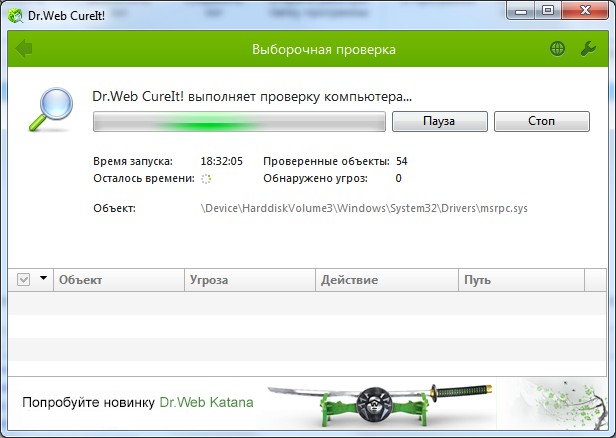Click the Осталось времени label
The height and width of the screenshot is (438, 616).
(144, 179)
